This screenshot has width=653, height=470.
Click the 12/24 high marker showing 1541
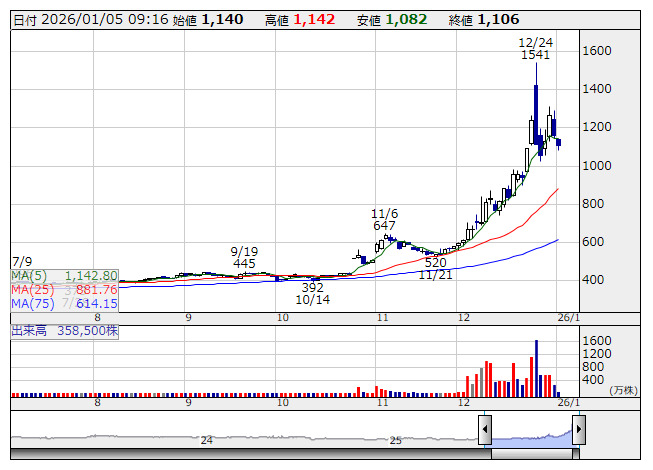pos(536,49)
